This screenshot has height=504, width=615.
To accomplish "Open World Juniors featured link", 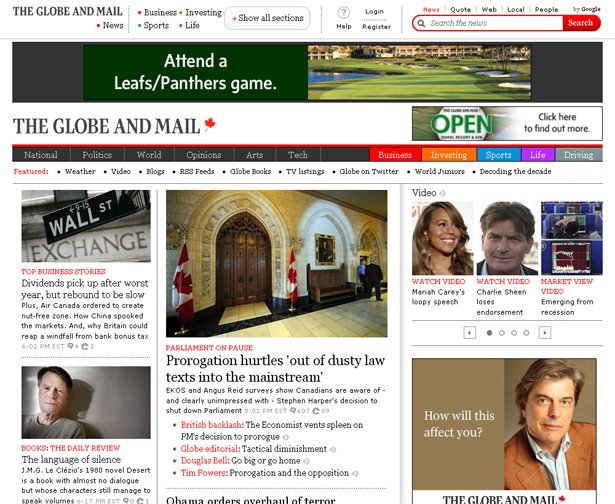I will pyautogui.click(x=440, y=171).
